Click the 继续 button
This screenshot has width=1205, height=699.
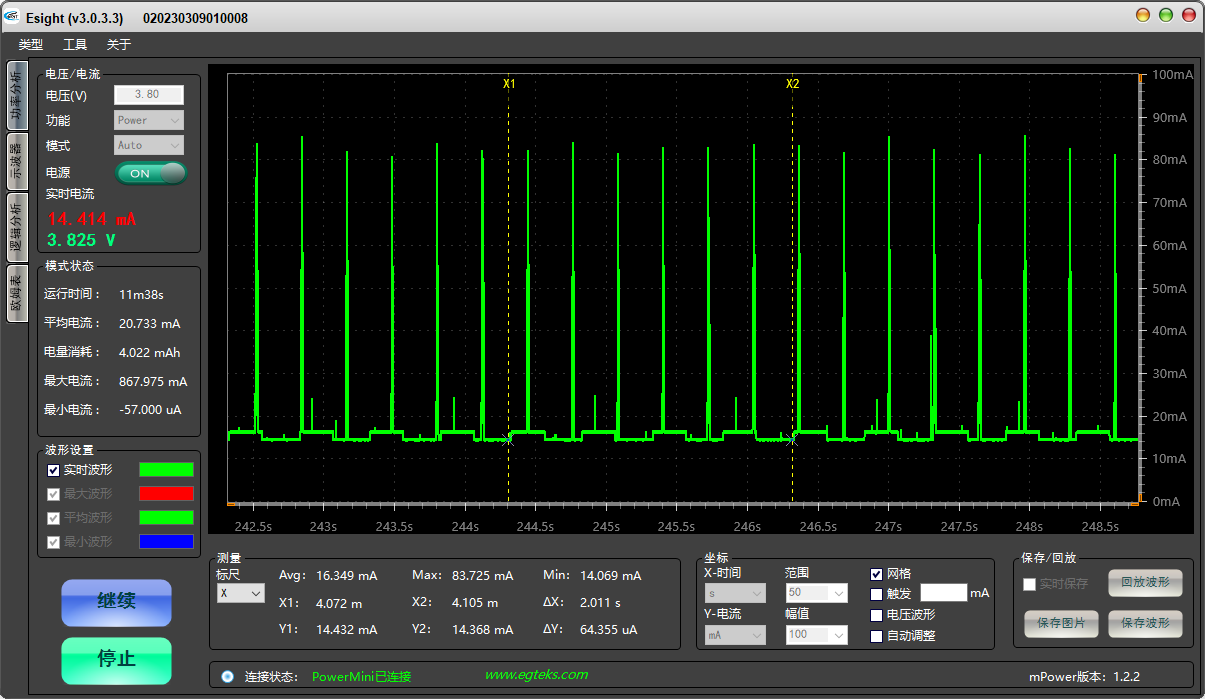coord(116,602)
